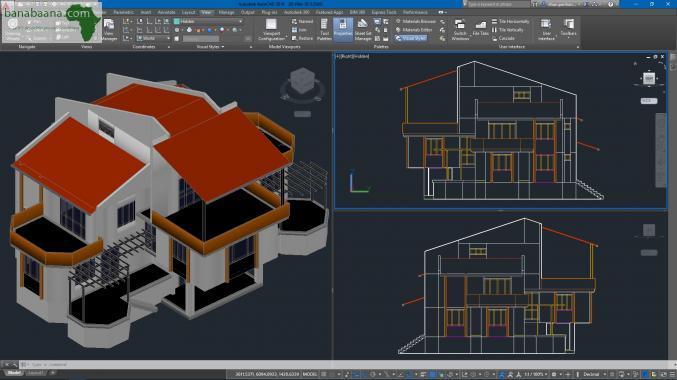Open the Hidden visual style dropdown

coord(208,21)
